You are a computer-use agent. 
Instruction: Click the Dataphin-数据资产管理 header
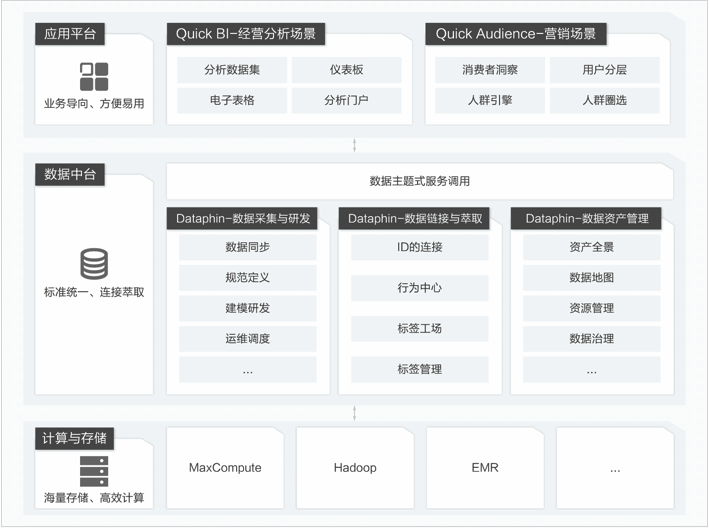pos(586,219)
